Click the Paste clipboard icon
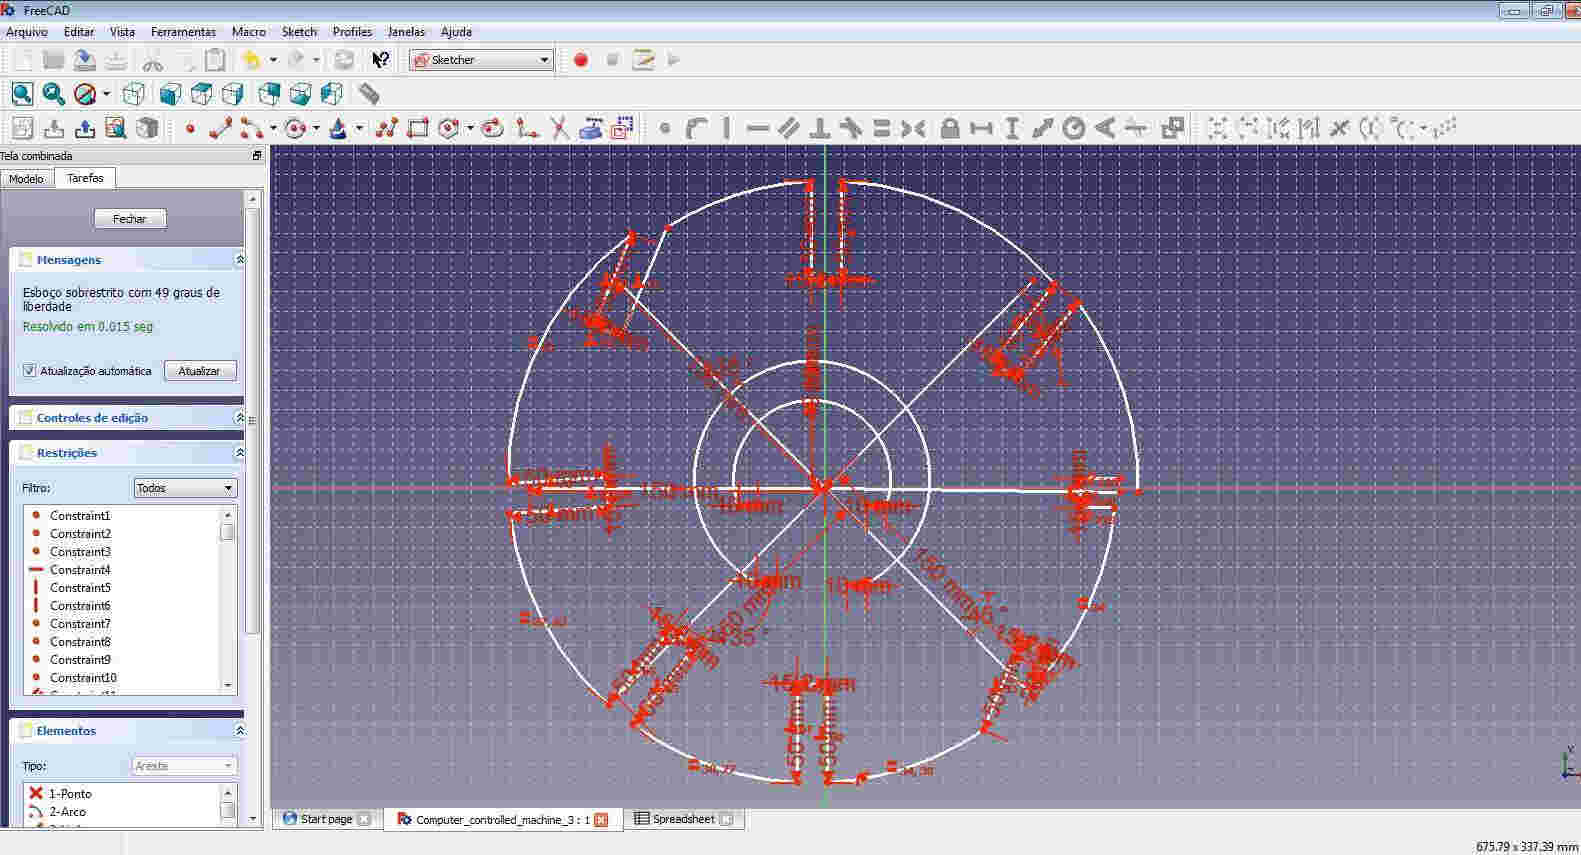 point(215,60)
